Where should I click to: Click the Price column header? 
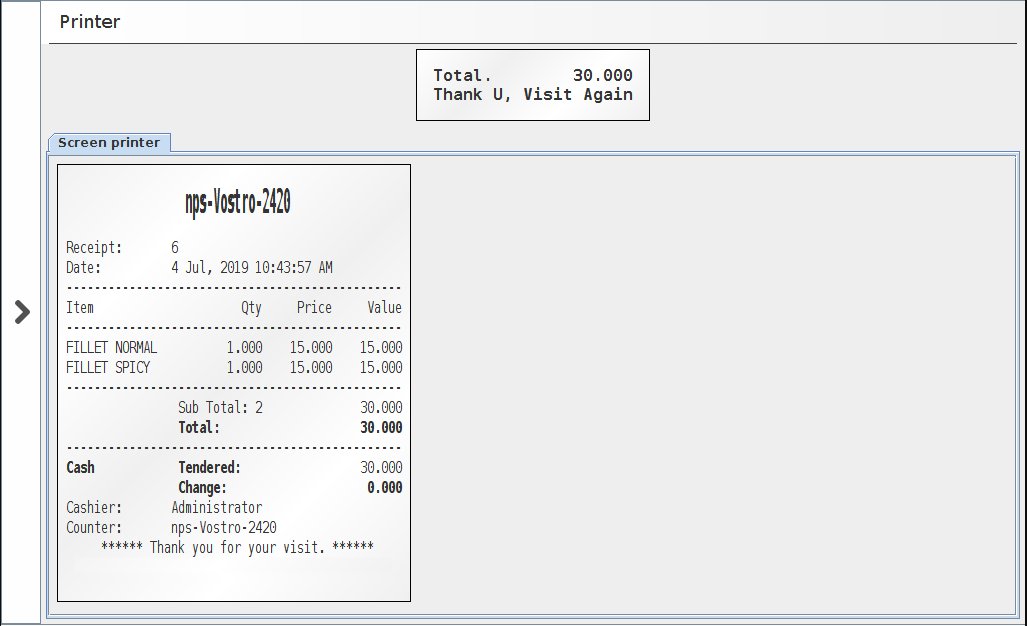[x=314, y=308]
